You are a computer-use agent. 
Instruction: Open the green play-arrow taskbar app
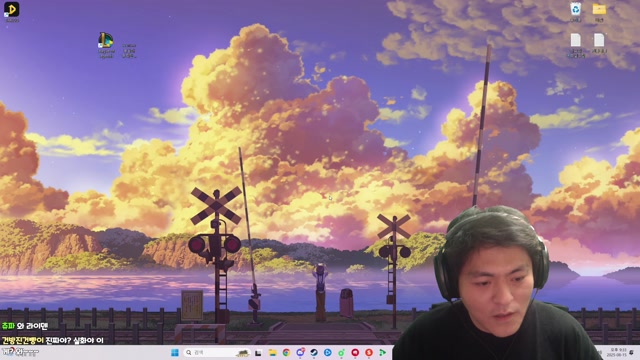pyautogui.click(x=382, y=353)
